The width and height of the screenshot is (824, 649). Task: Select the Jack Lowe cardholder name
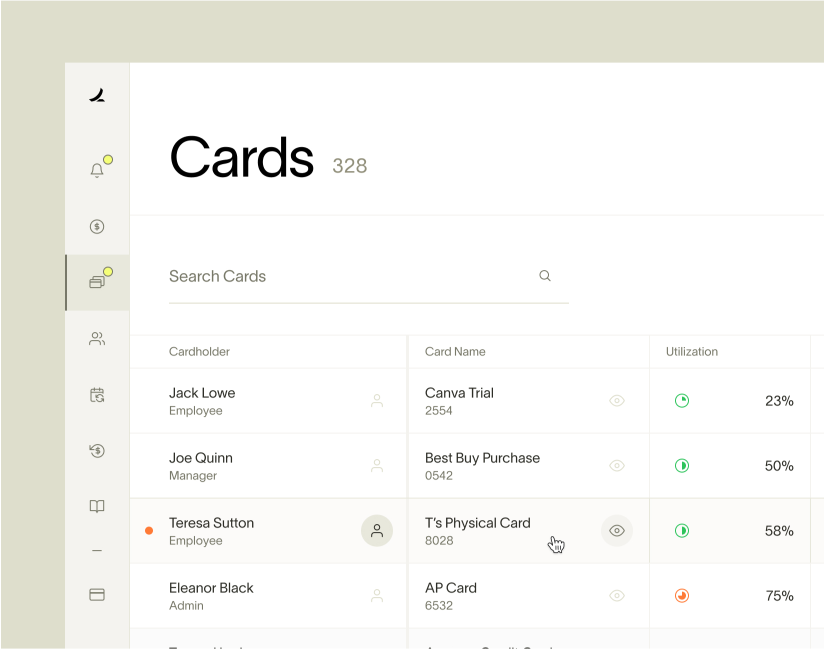click(202, 393)
